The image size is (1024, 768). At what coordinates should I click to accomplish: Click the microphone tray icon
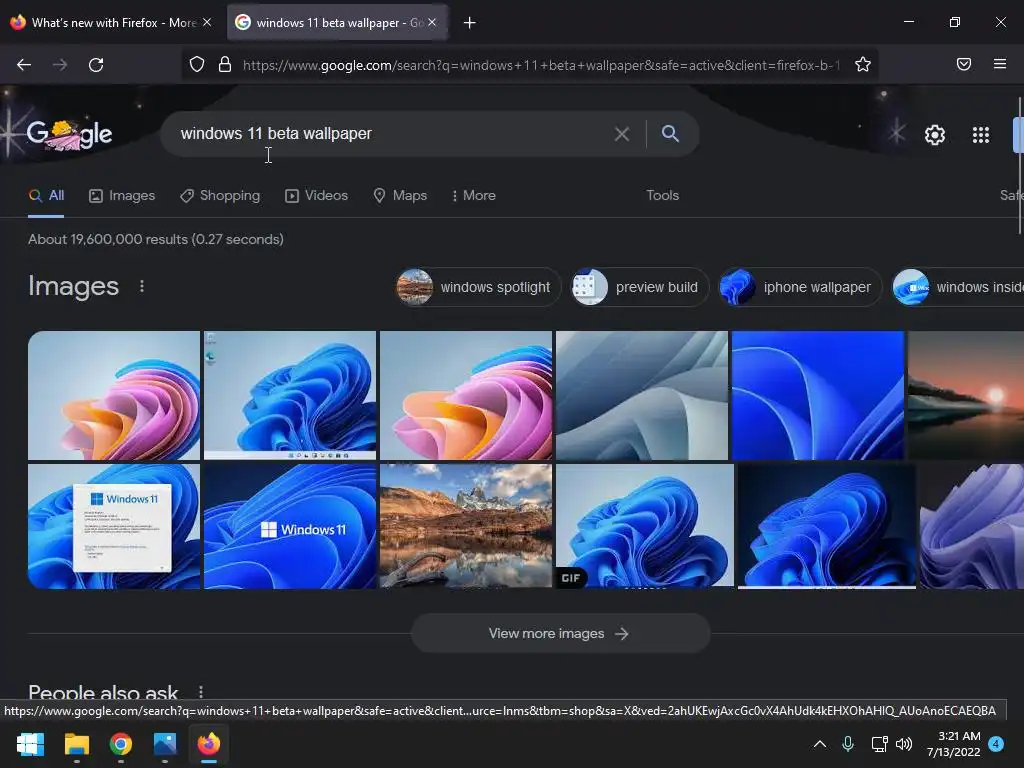click(848, 744)
